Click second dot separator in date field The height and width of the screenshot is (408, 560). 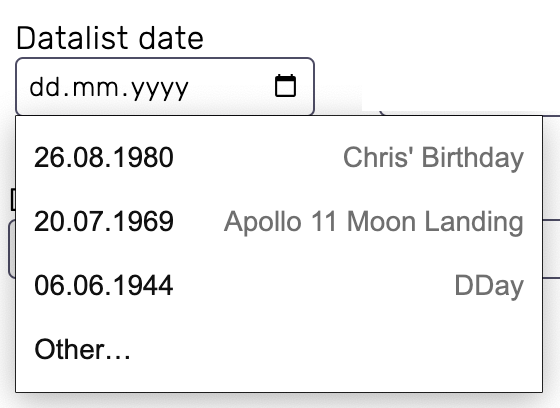pos(125,94)
